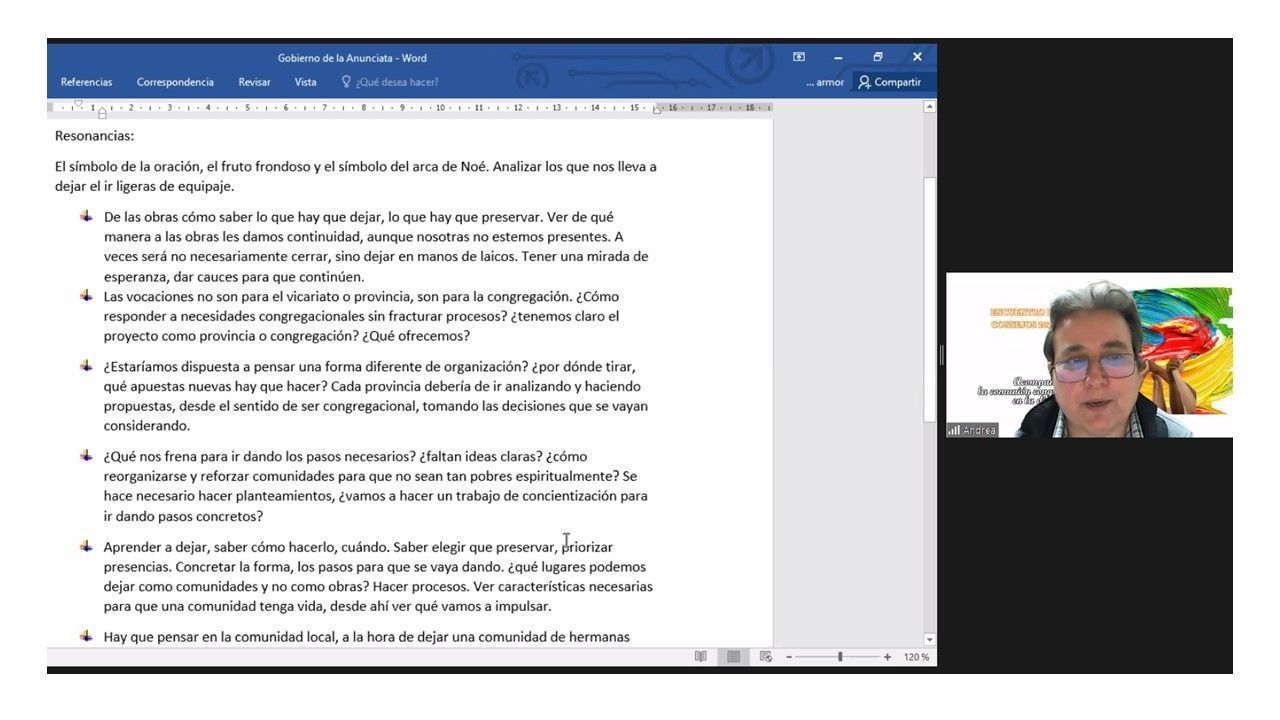Click the right indent marker on ruler
Screen dimensions: 1280x720
pos(657,110)
